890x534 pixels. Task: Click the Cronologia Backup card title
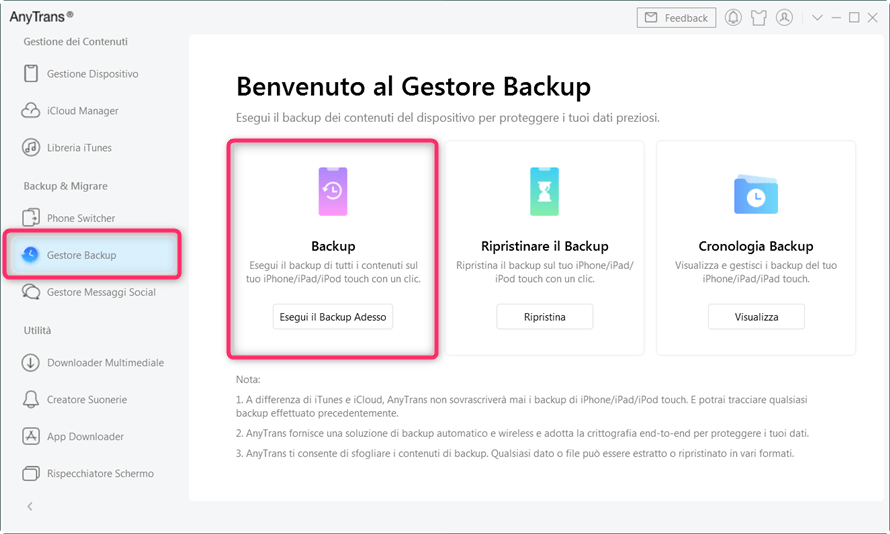(756, 246)
